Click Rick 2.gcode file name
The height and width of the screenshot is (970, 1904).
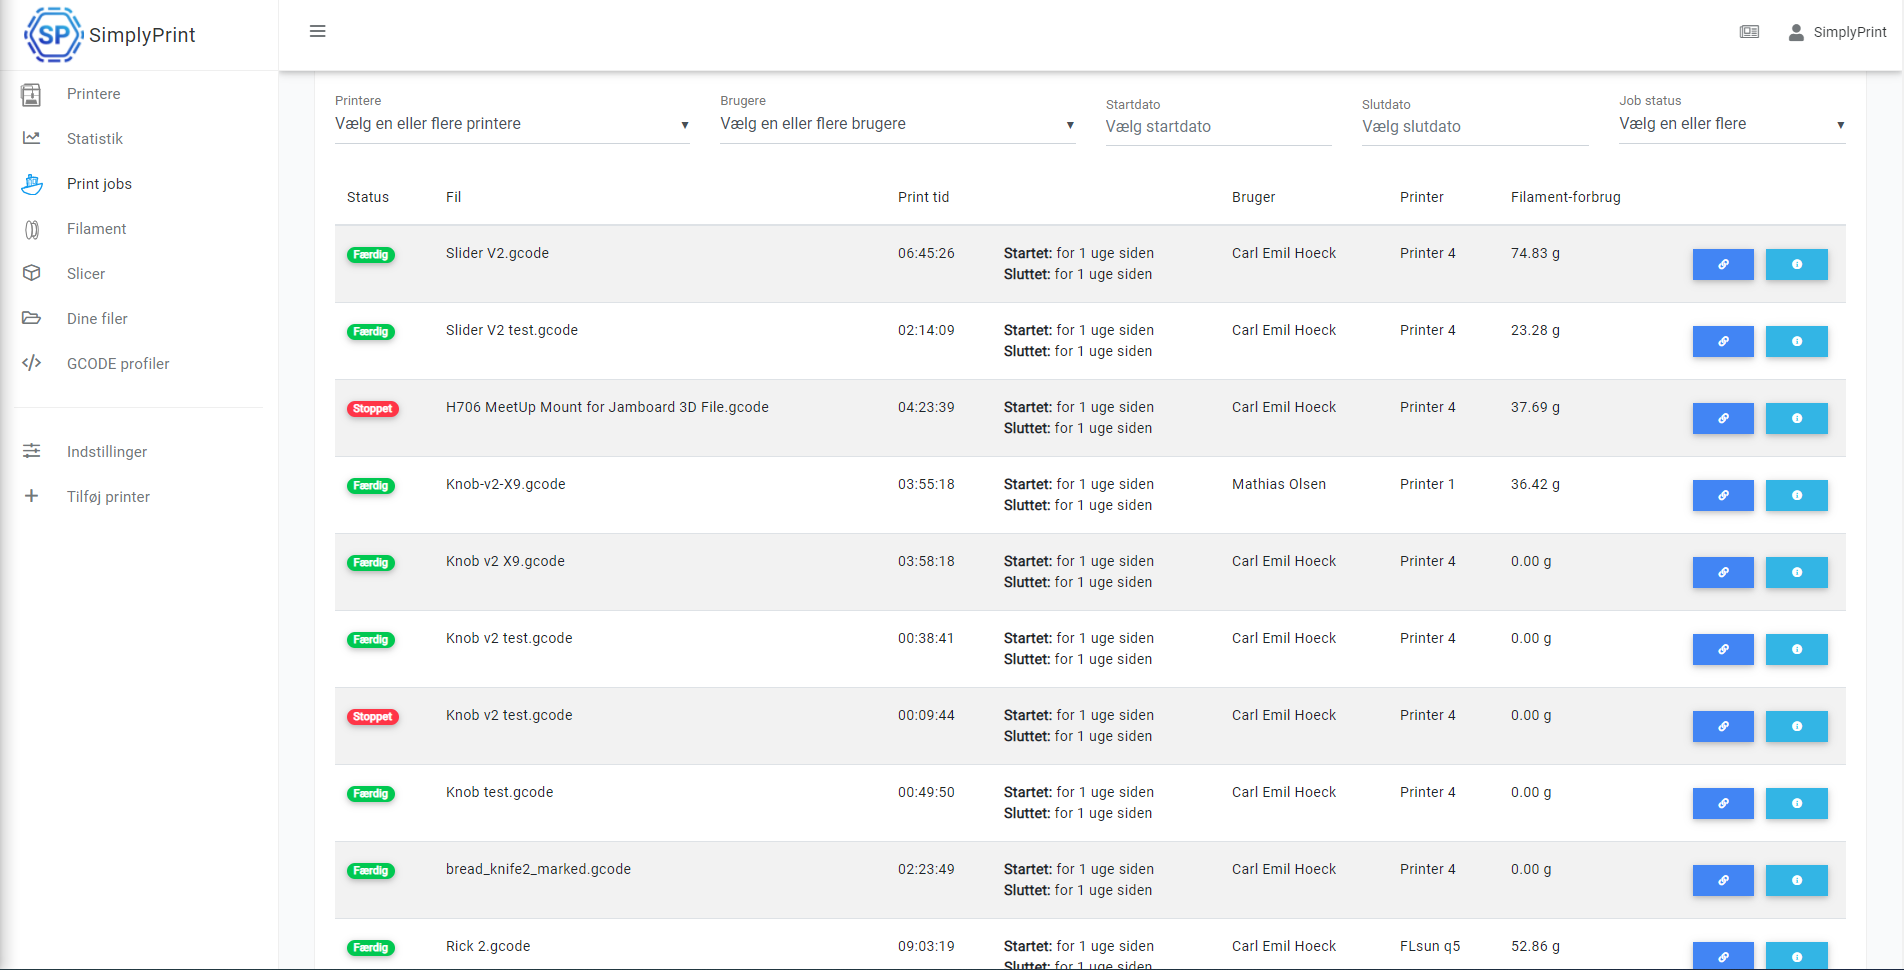pyautogui.click(x=488, y=946)
